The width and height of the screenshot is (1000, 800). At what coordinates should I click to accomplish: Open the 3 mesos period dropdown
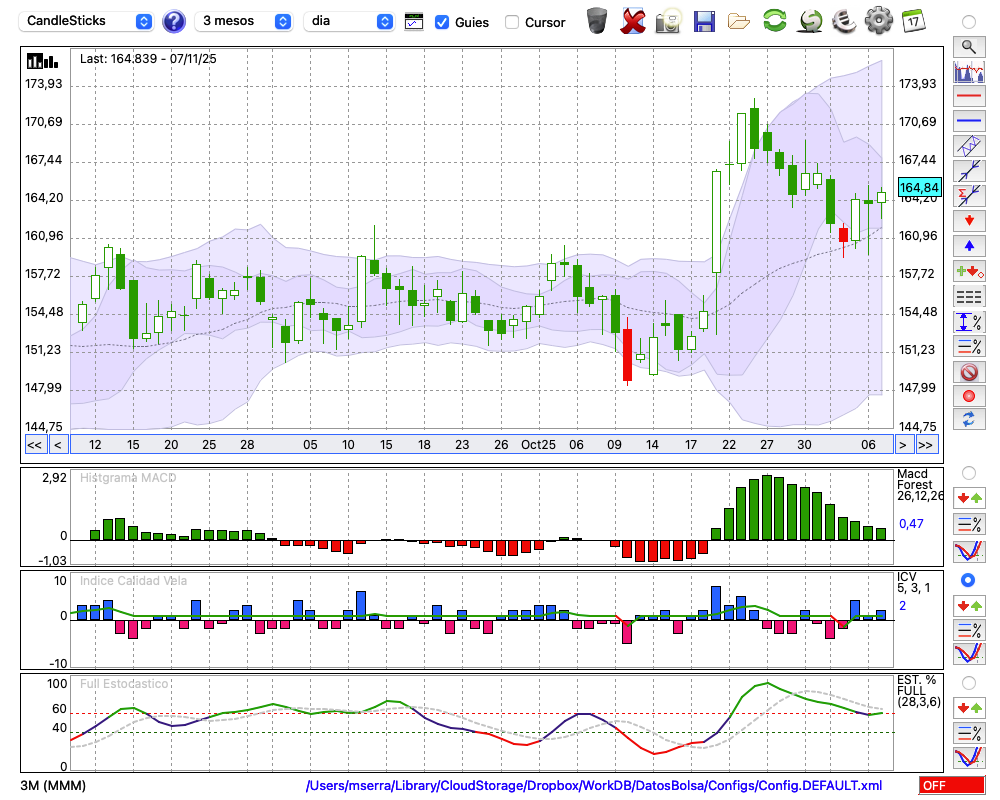245,21
